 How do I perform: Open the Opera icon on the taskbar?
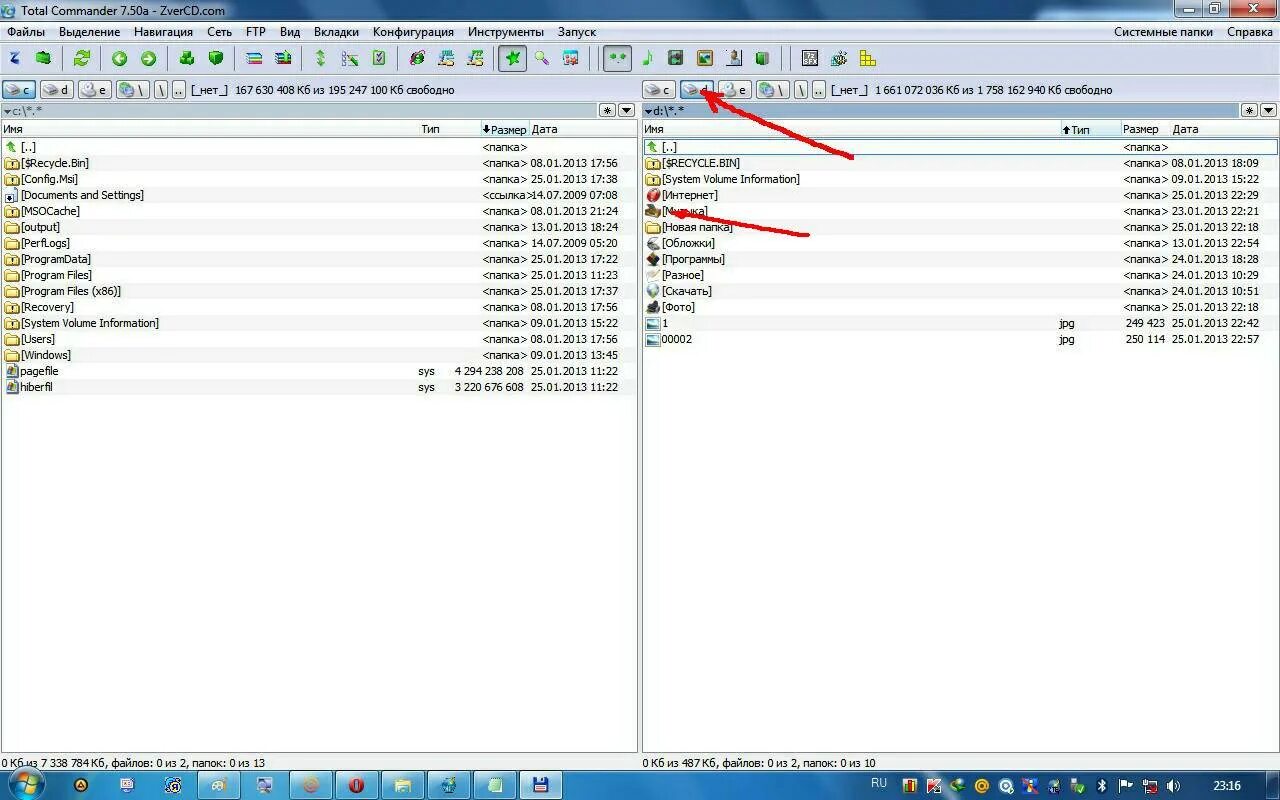coord(356,785)
